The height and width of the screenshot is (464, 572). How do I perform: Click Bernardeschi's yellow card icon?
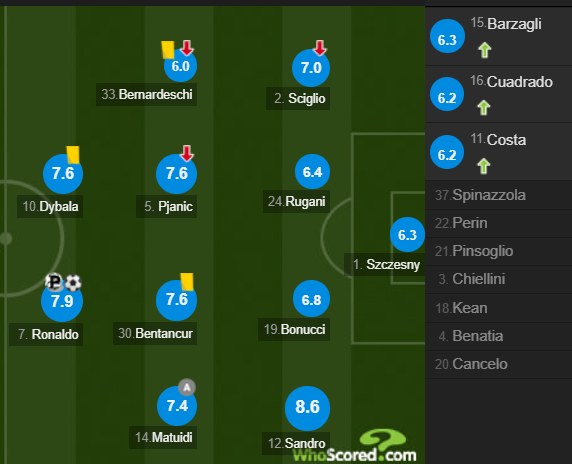168,50
